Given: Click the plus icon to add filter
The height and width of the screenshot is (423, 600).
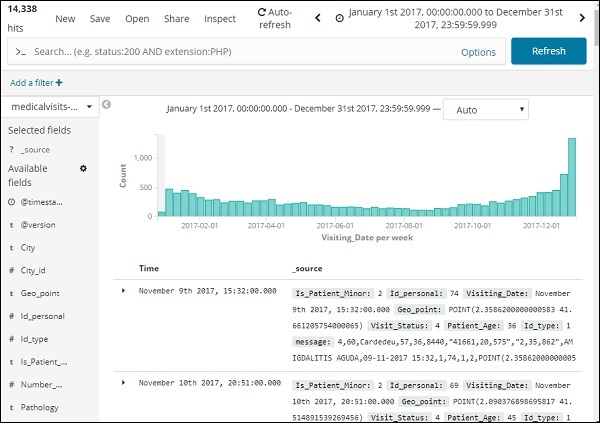Looking at the screenshot, I should (x=60, y=83).
